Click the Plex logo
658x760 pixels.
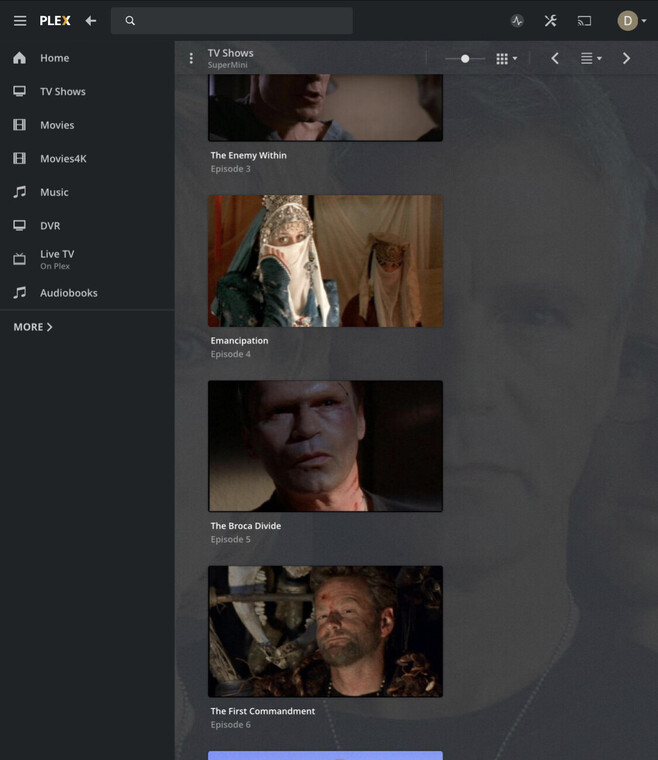(55, 21)
